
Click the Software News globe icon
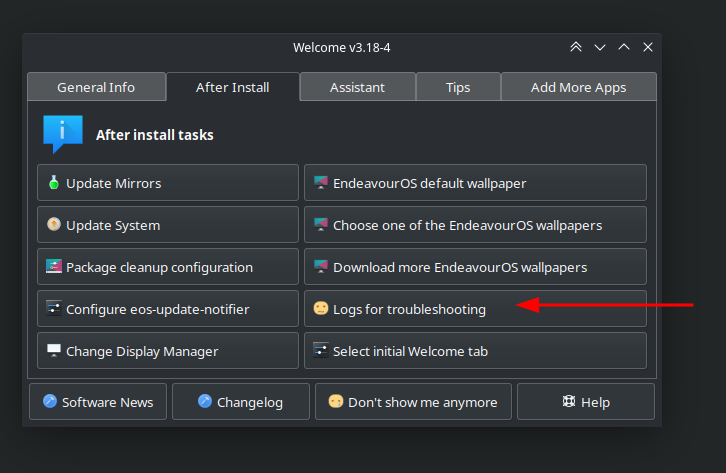point(49,402)
